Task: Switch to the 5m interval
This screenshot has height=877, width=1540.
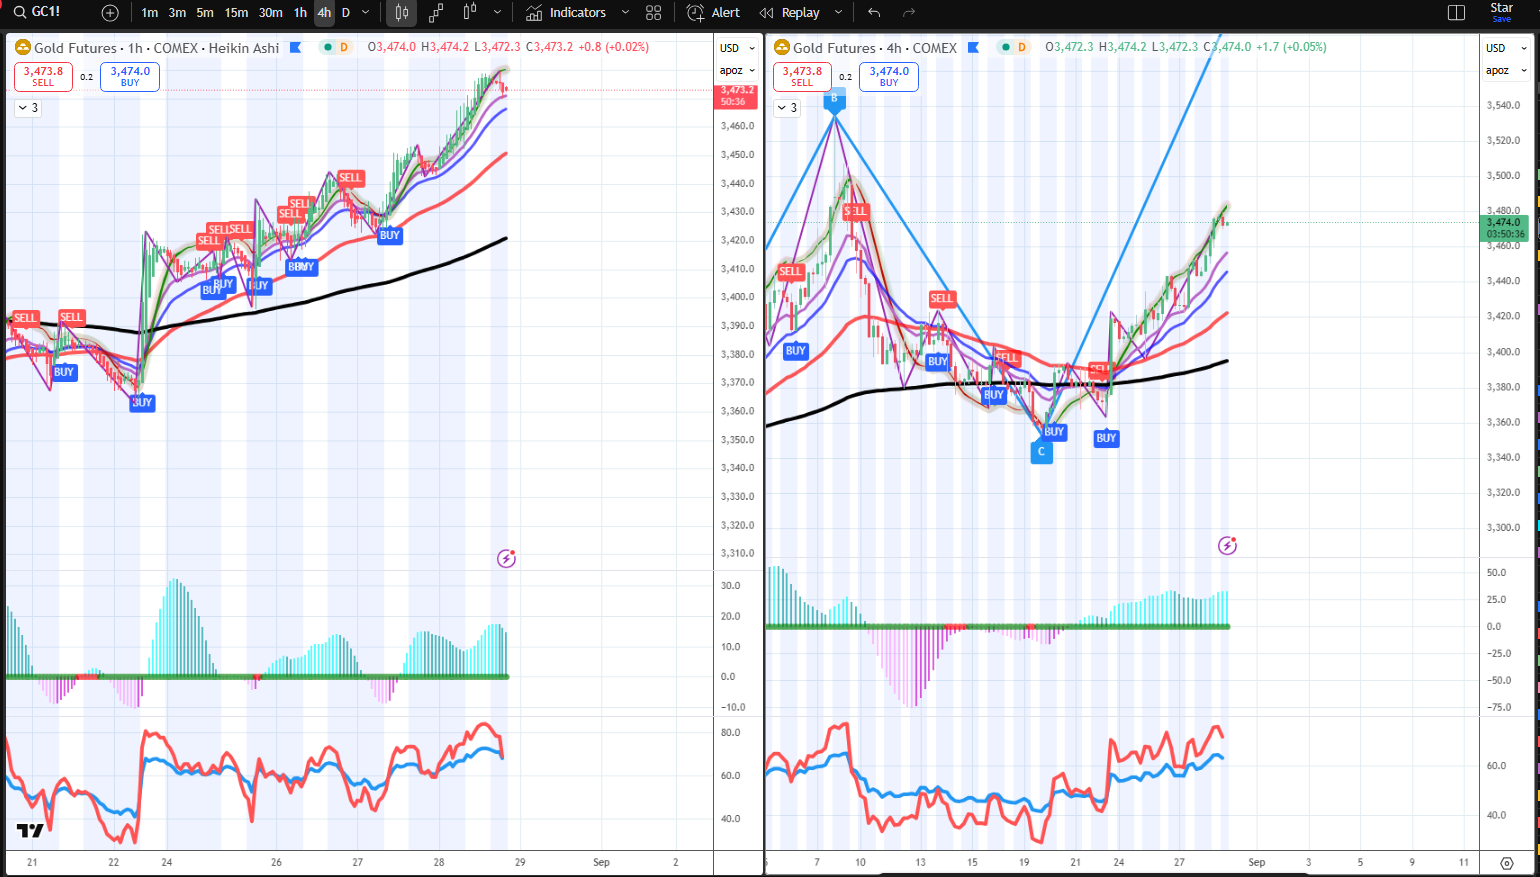Action: tap(205, 13)
